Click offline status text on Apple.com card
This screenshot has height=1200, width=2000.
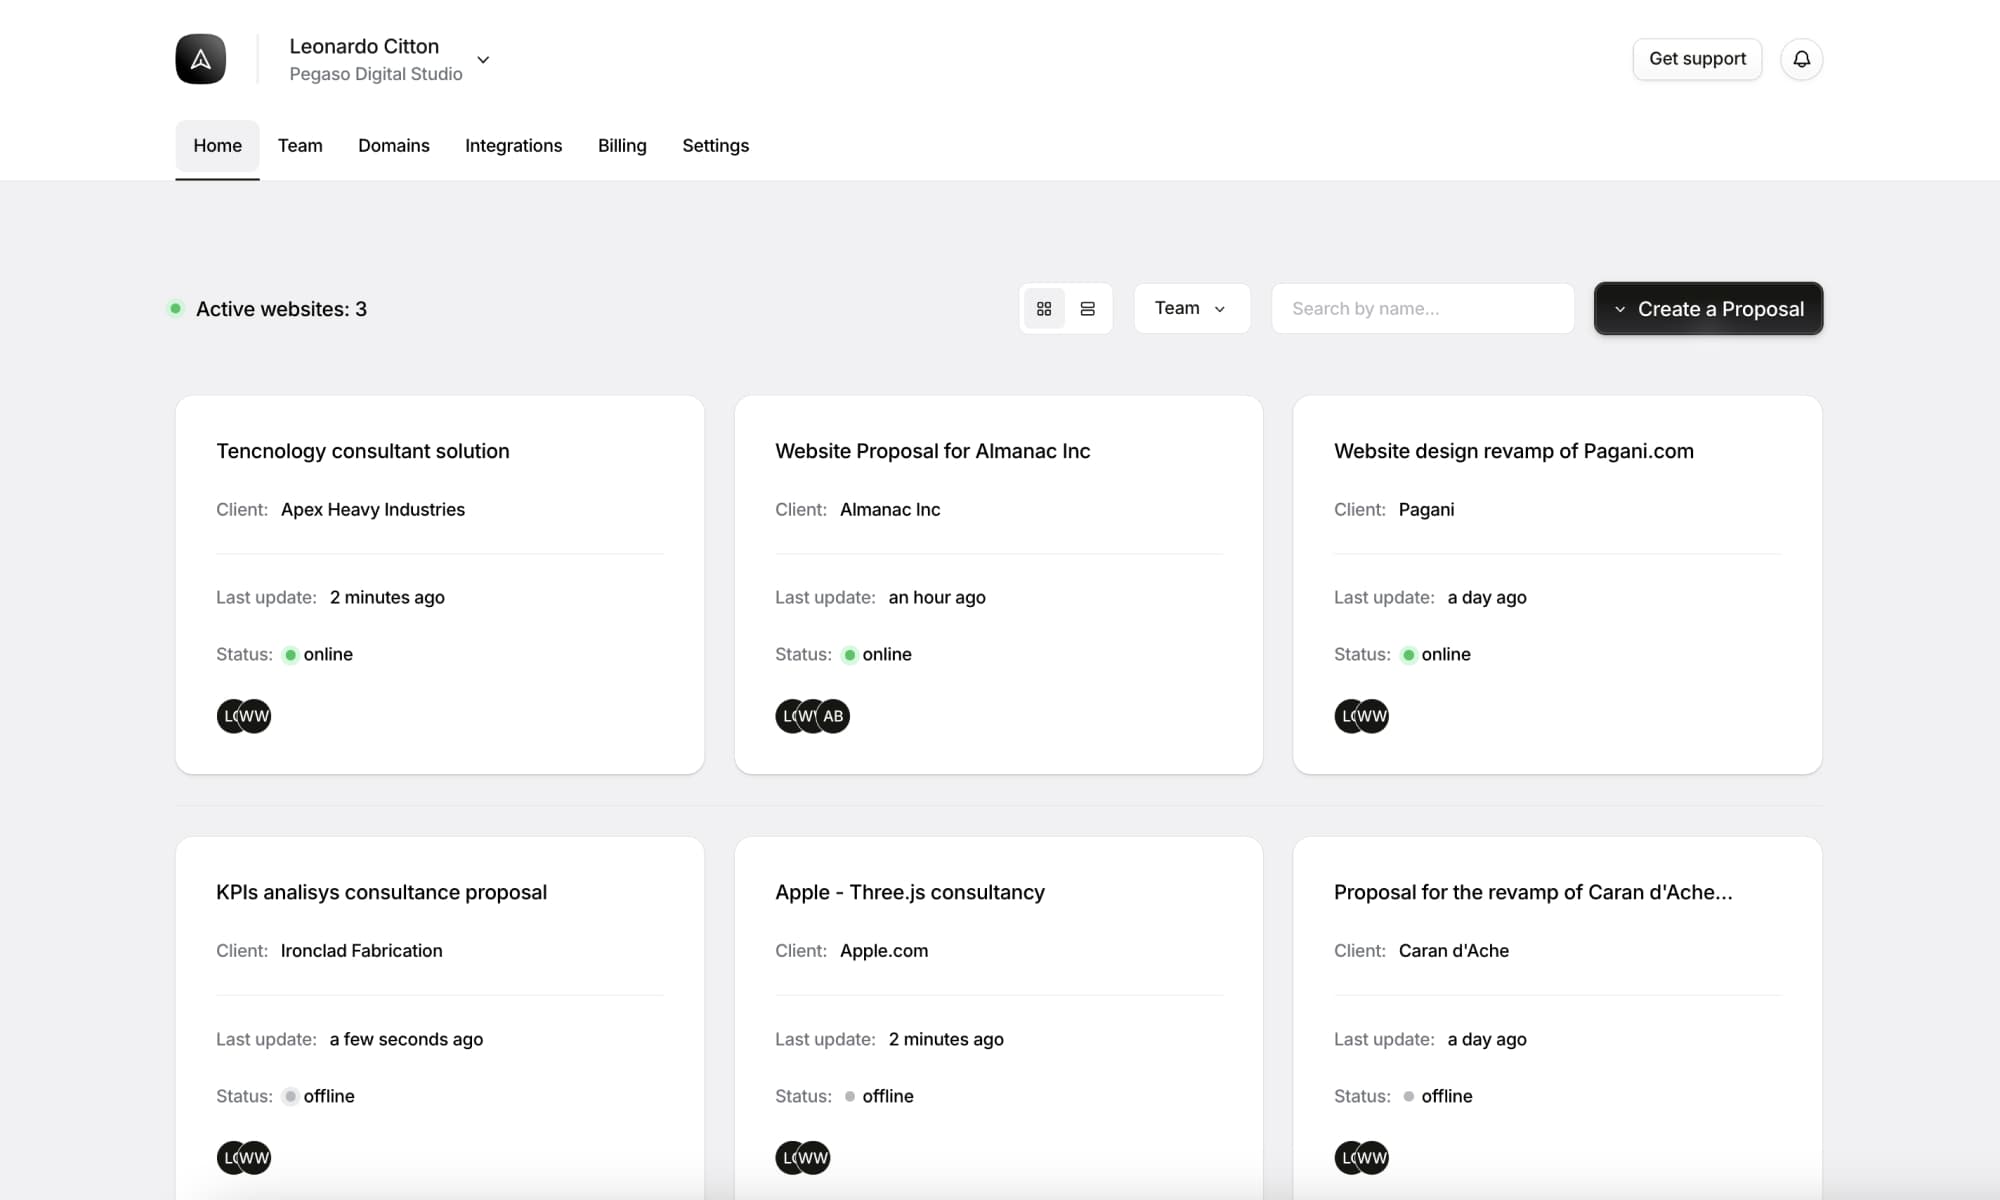click(x=888, y=1096)
